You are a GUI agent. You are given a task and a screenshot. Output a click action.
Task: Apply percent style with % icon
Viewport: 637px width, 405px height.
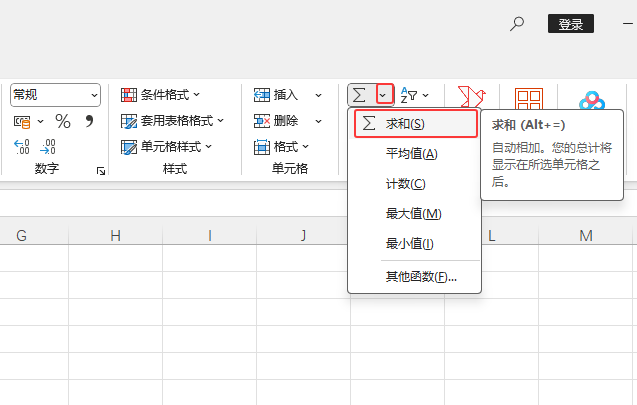[x=63, y=121]
